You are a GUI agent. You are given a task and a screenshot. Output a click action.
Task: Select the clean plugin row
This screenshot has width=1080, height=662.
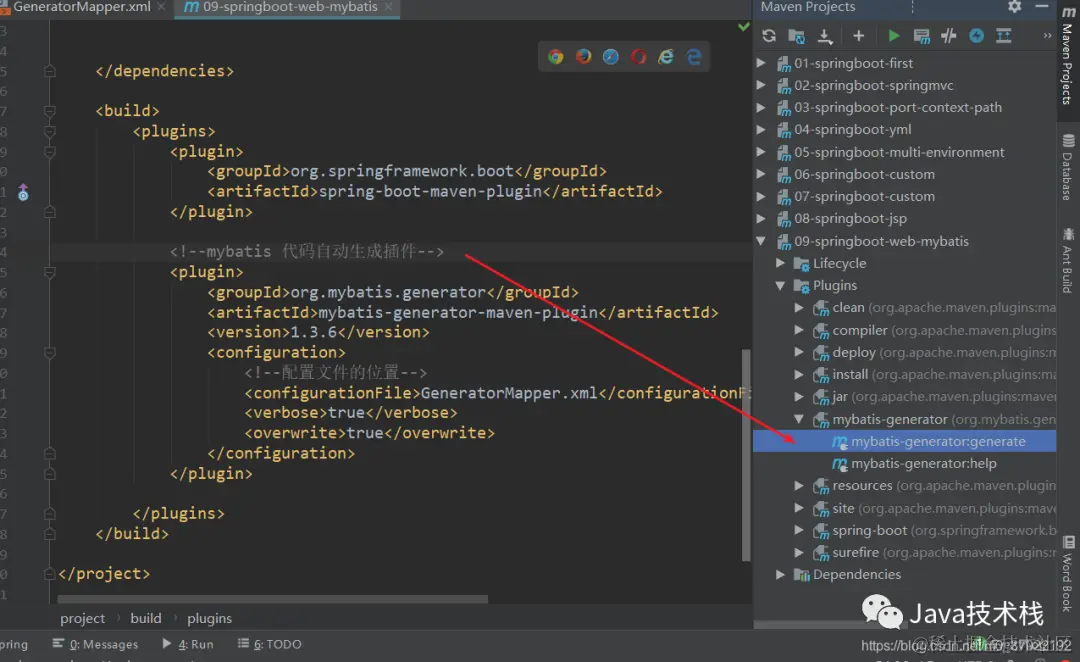[904, 308]
